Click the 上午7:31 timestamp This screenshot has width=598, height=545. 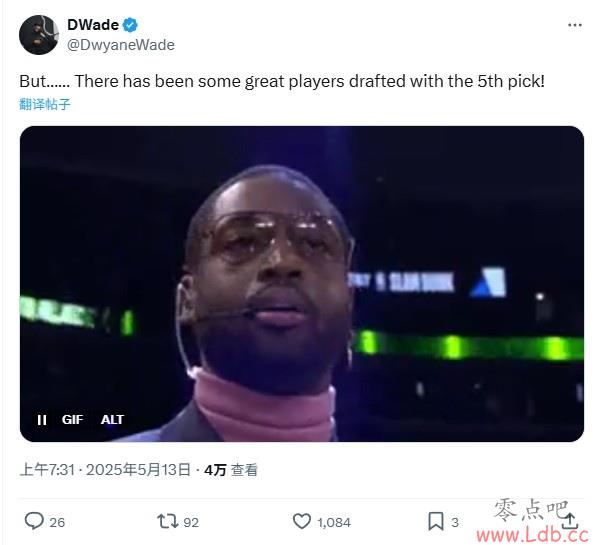pyautogui.click(x=47, y=469)
